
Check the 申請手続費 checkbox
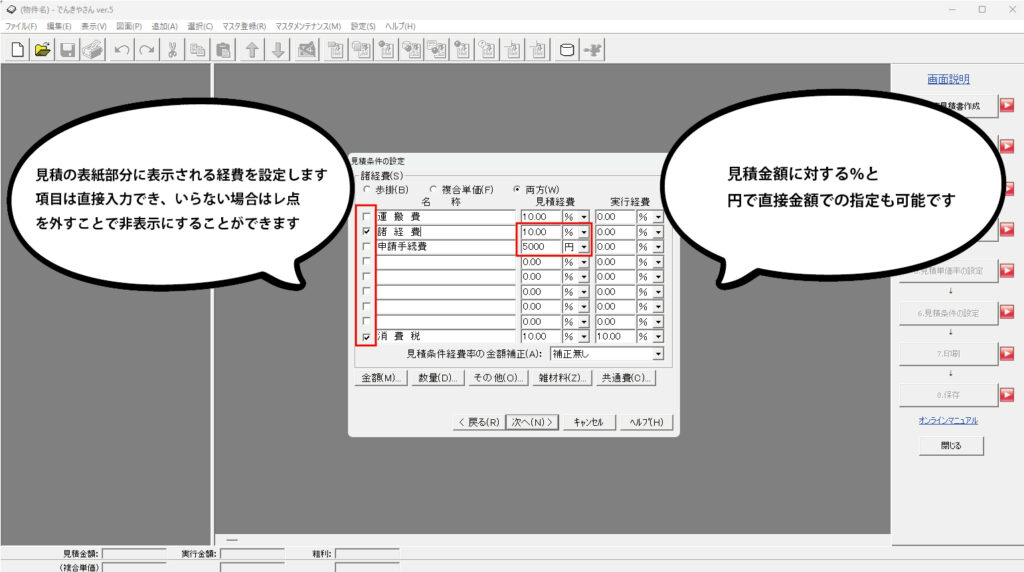[366, 246]
